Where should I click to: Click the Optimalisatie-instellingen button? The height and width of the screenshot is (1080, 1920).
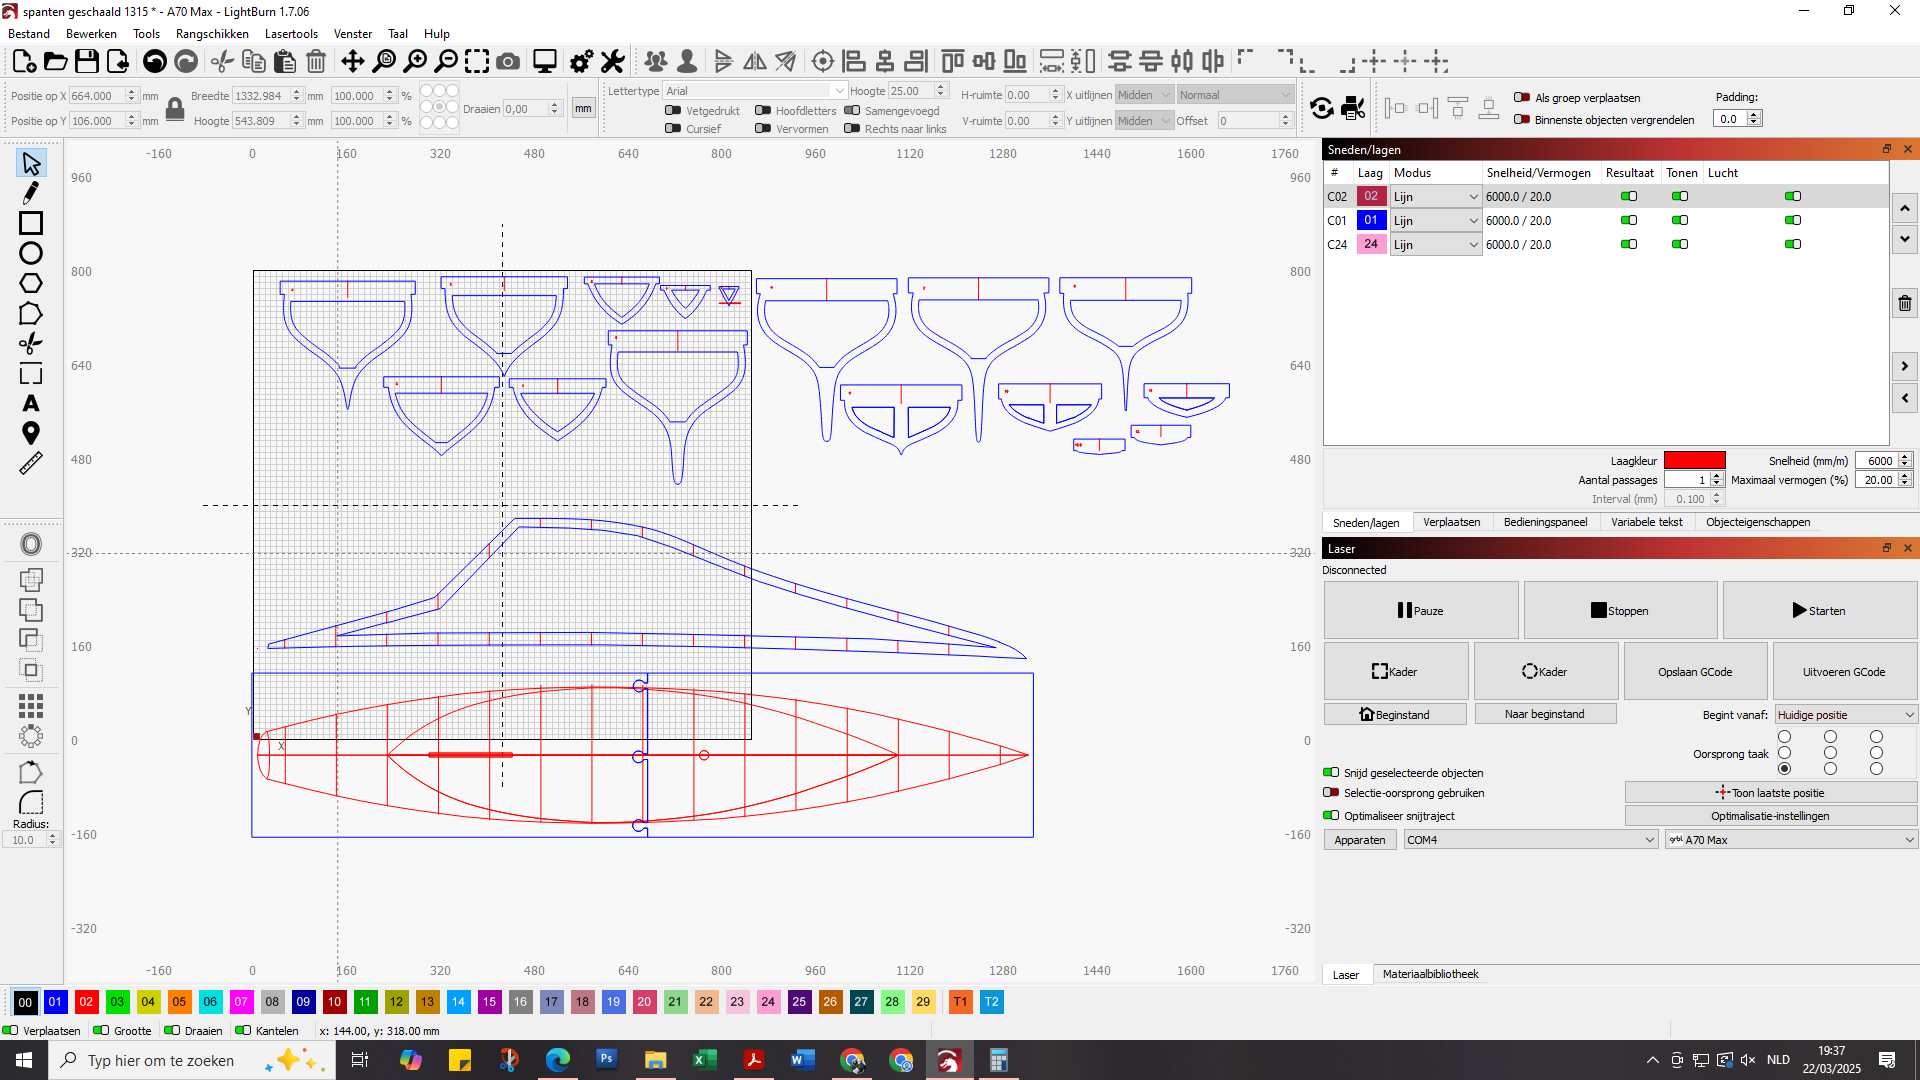pyautogui.click(x=1770, y=816)
